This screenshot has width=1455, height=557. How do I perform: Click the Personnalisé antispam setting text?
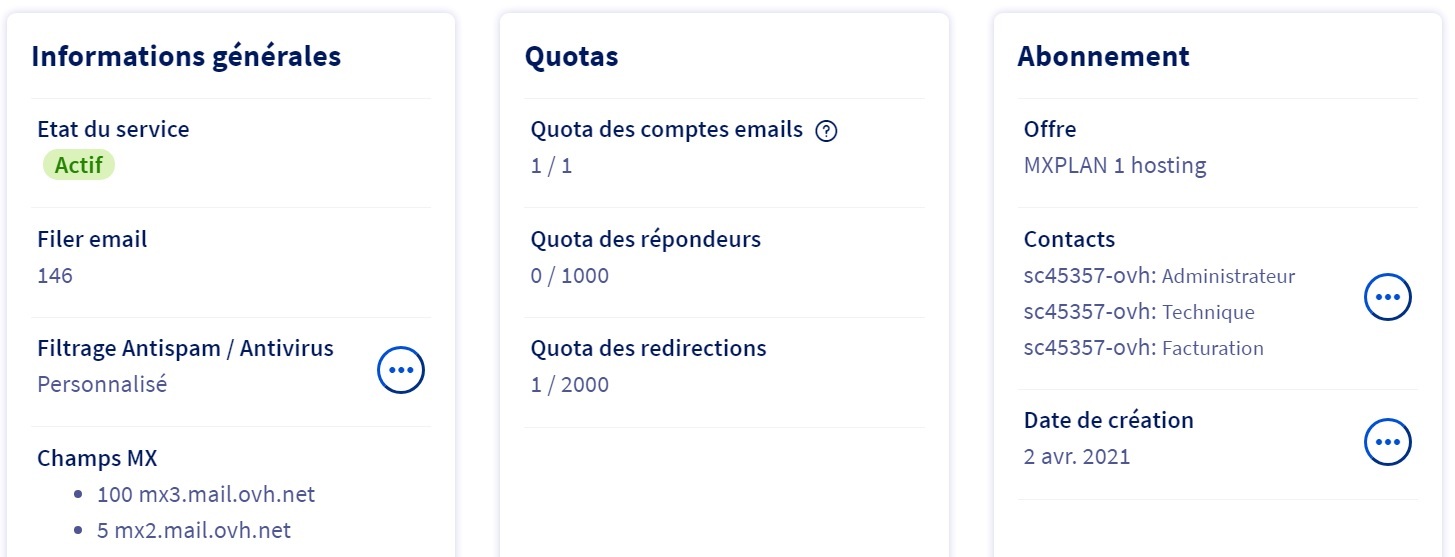click(x=102, y=384)
